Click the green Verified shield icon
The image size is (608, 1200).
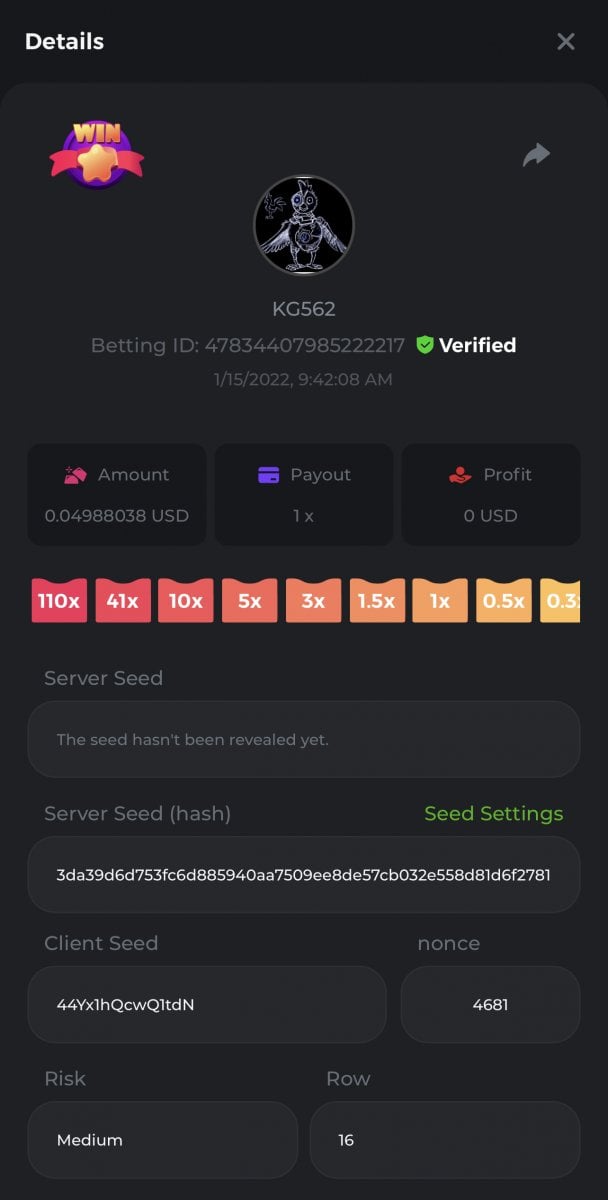coord(425,345)
